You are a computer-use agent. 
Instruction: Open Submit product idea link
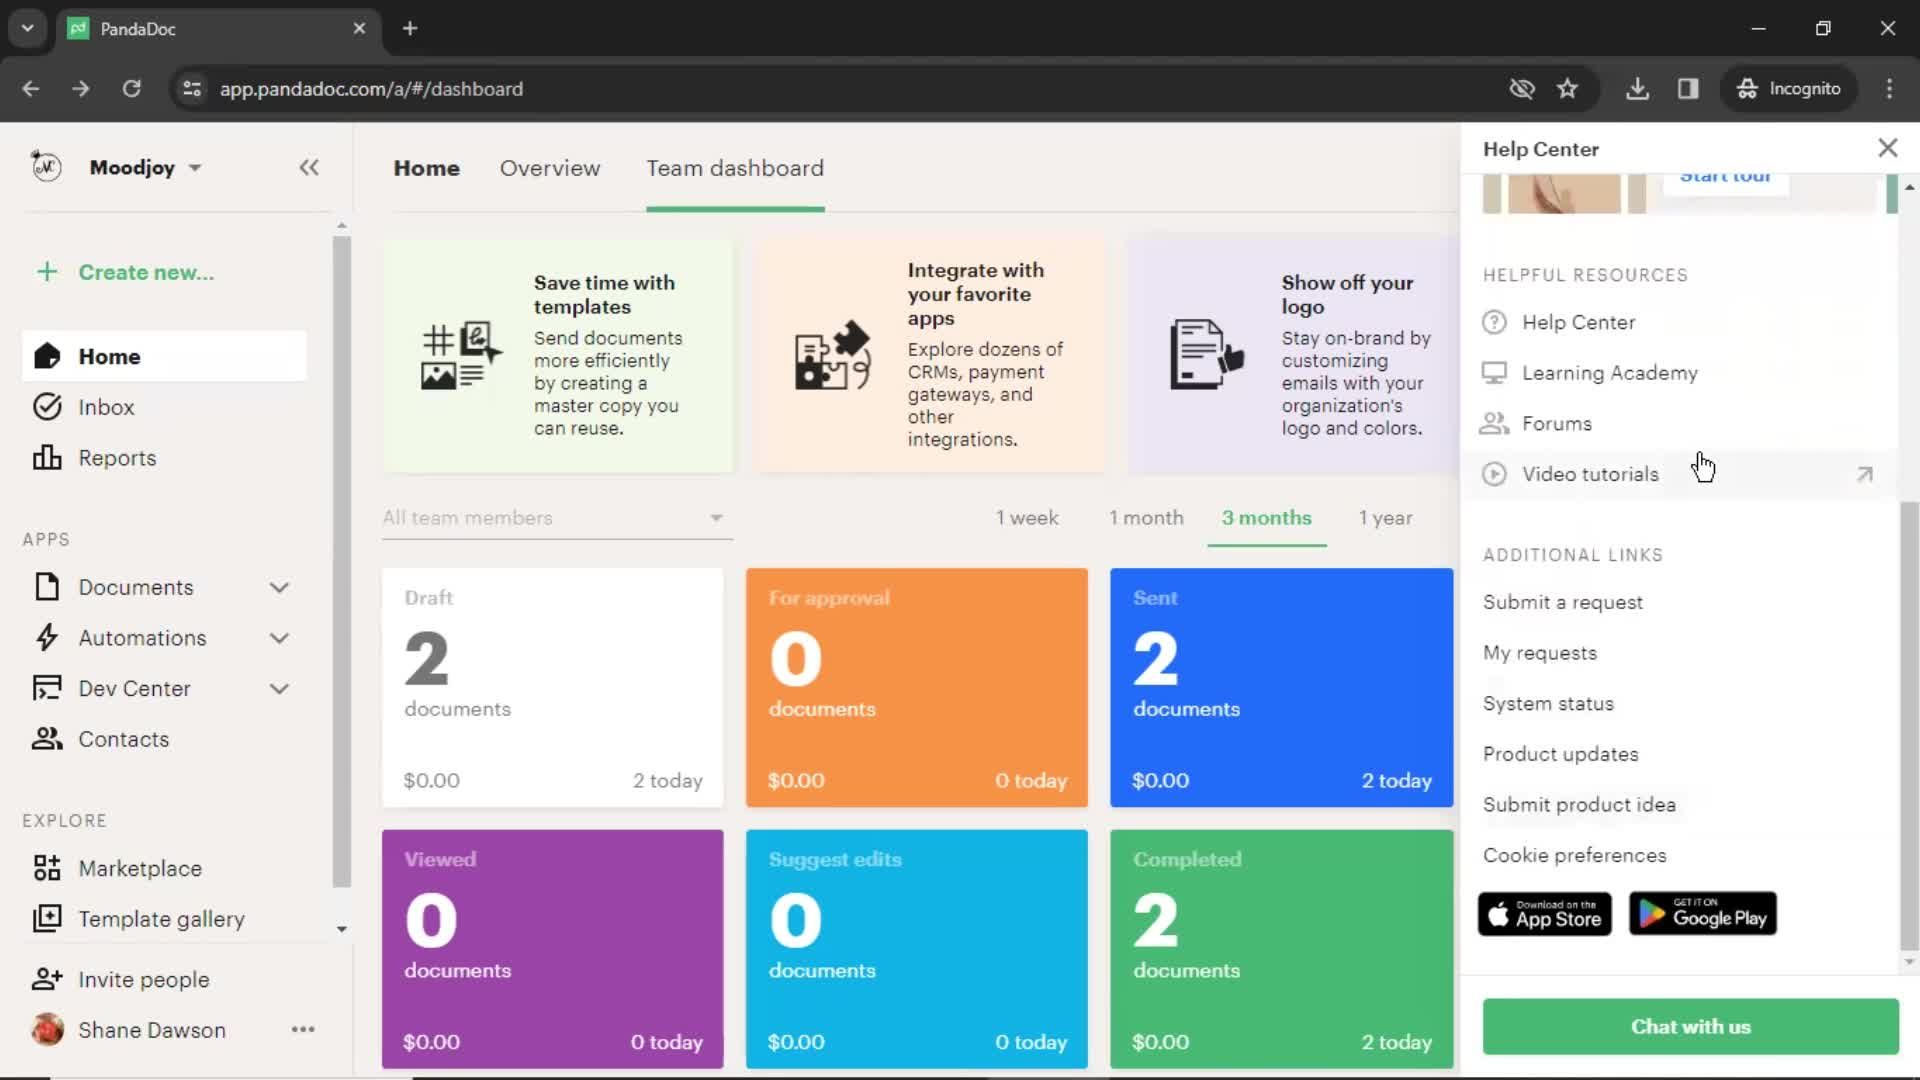(1579, 804)
